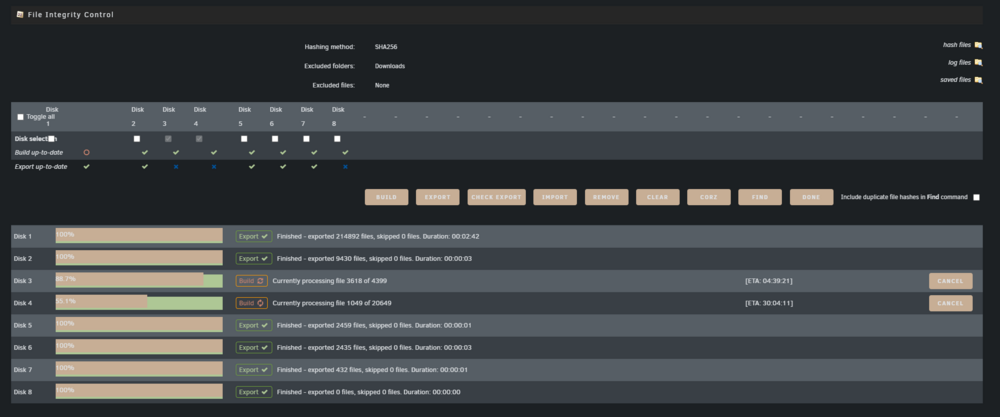Click Disk 8 export up-to-date cross mark
This screenshot has width=1000, height=417.
point(345,166)
